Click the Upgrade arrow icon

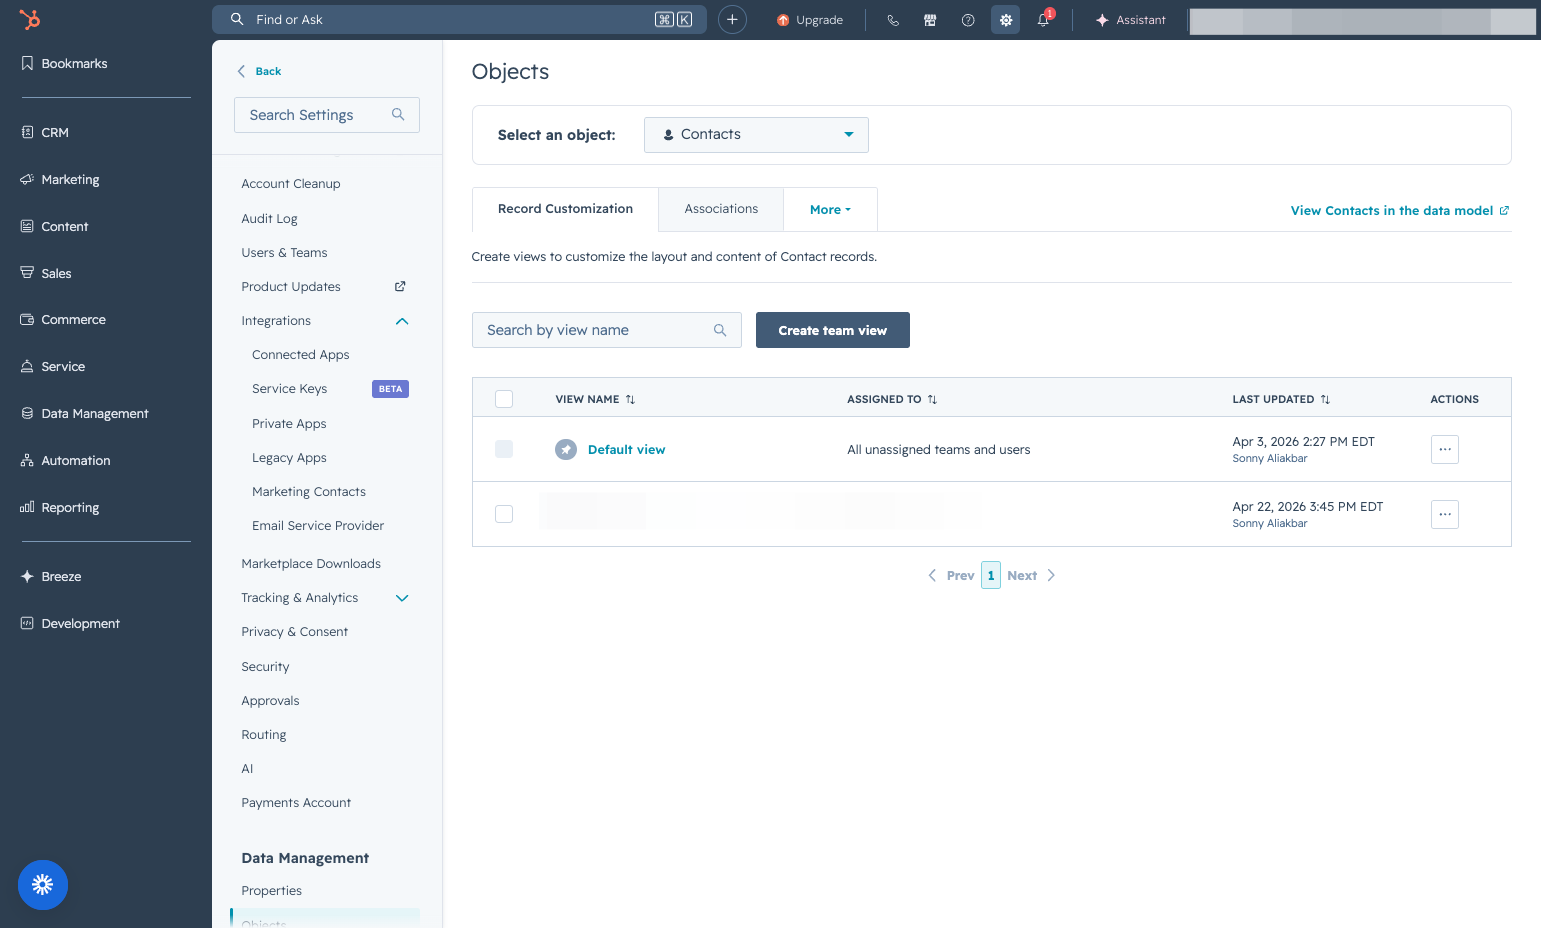[783, 20]
